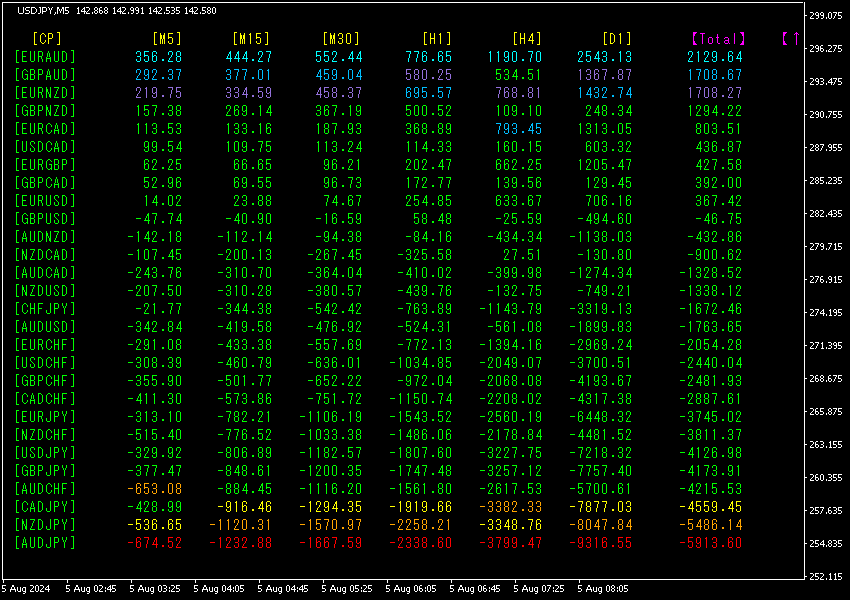
Task: Click the AUDJPY total value -5913.60
Action: tap(711, 543)
